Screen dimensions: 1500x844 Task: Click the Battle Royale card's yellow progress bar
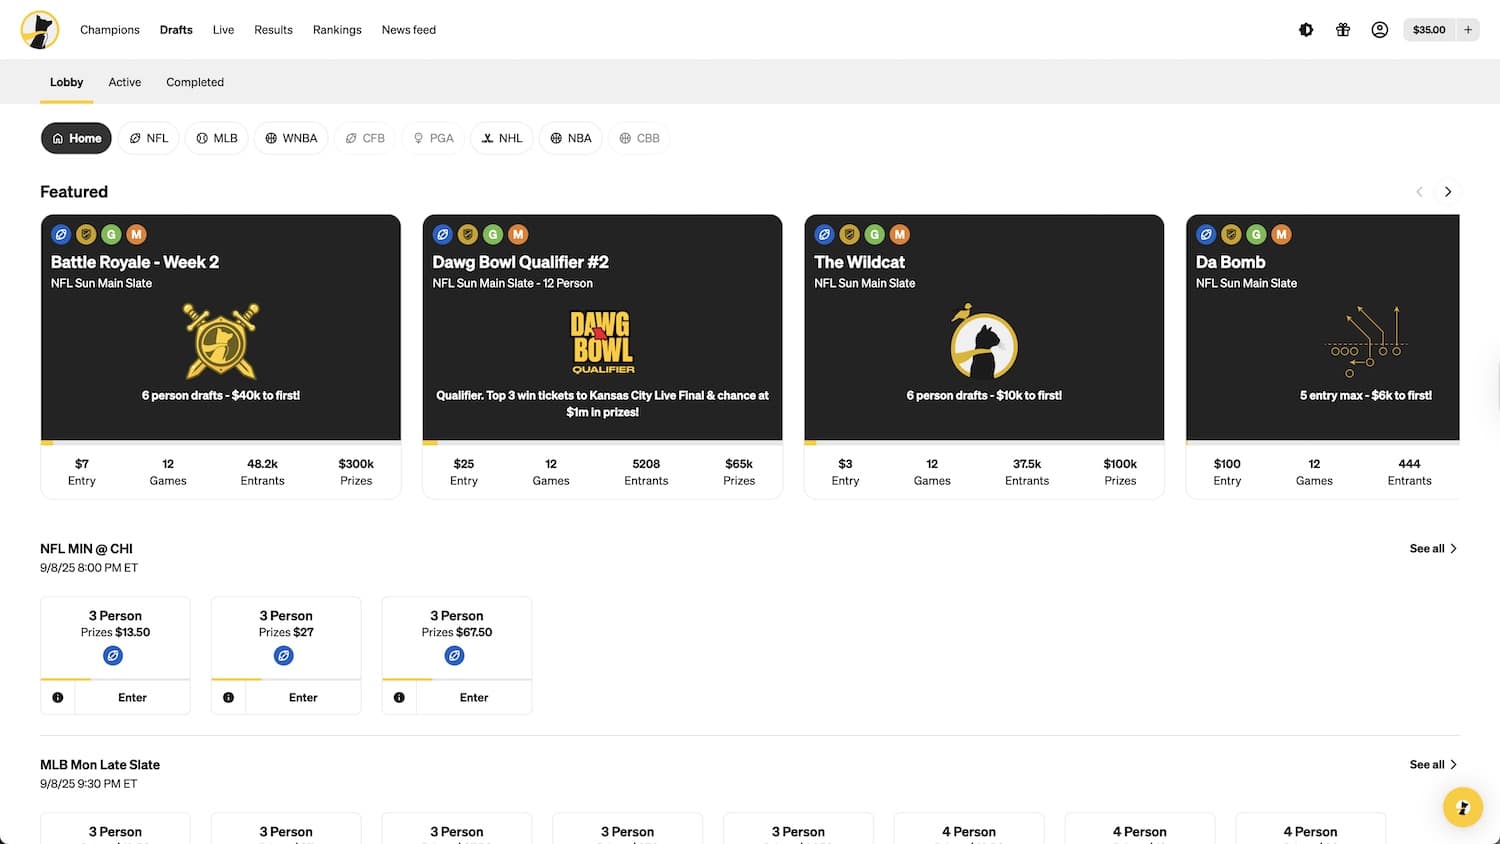point(47,442)
